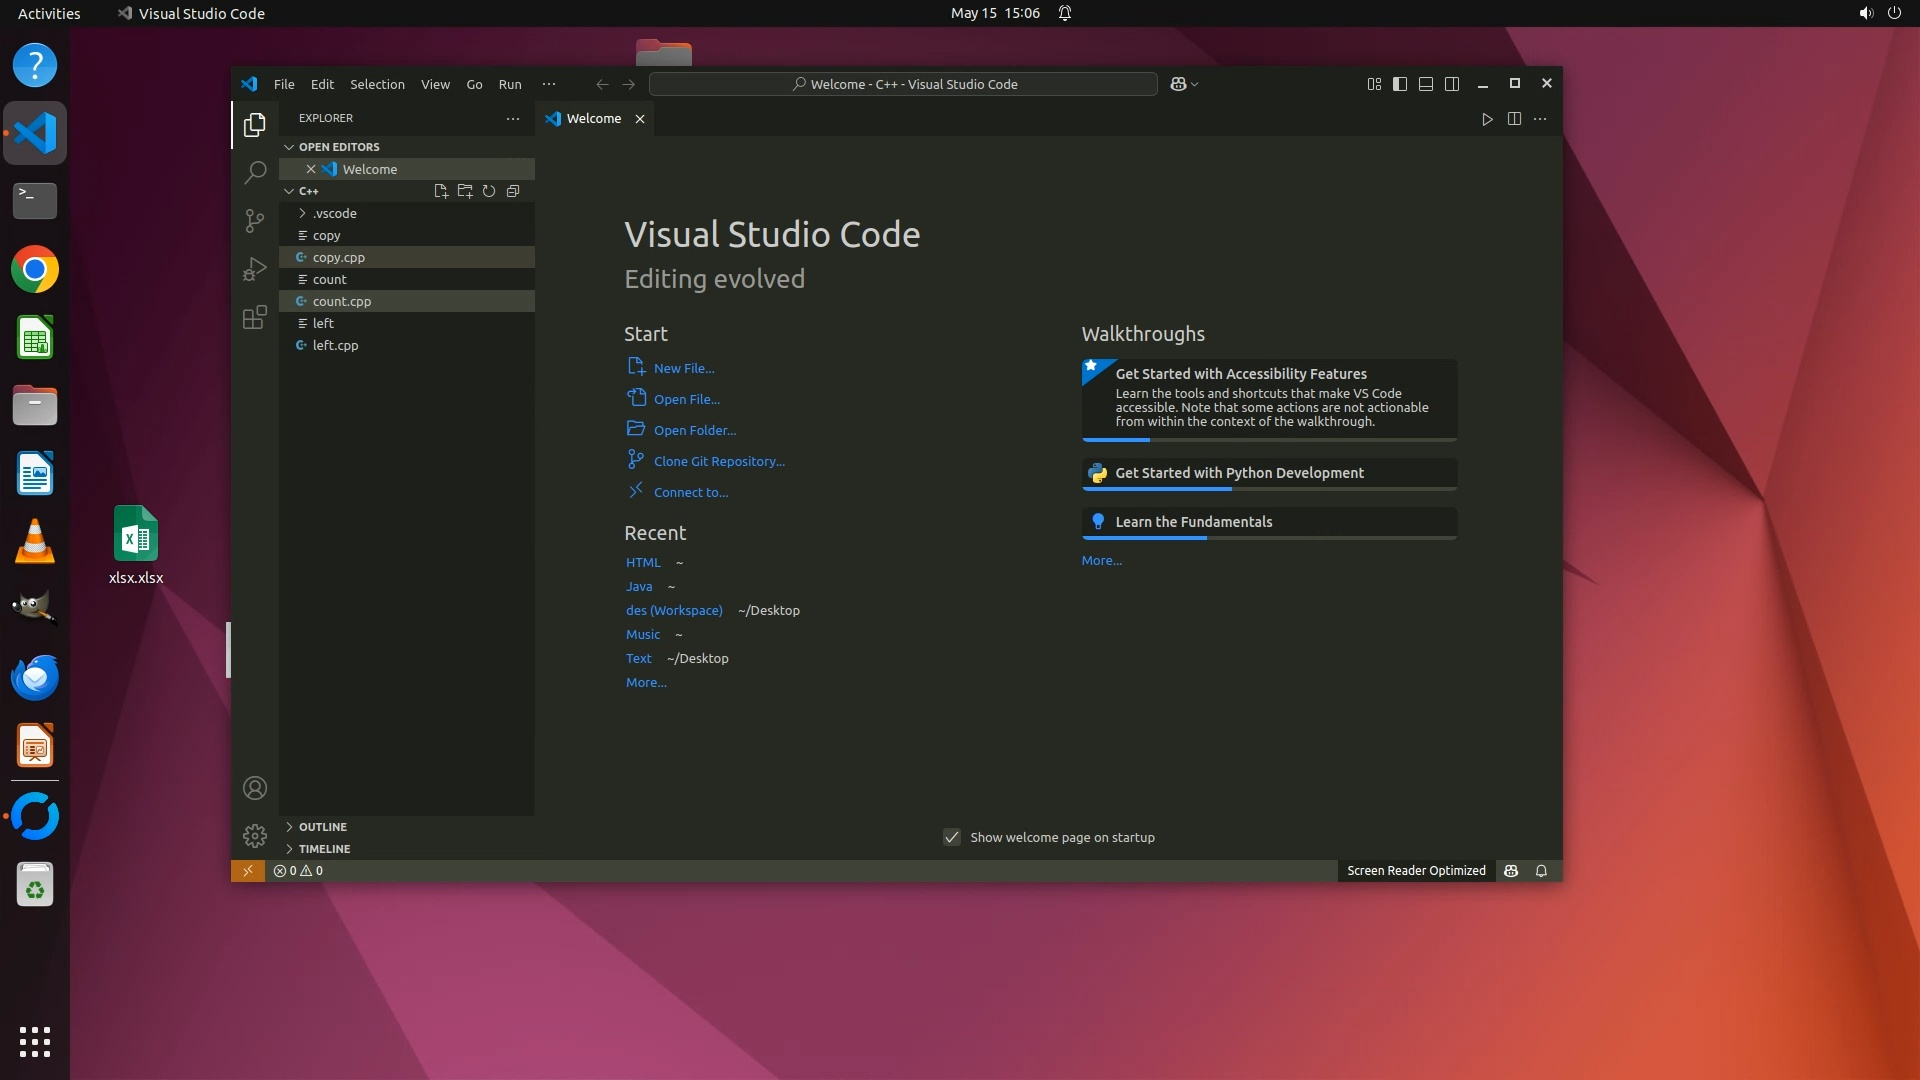The height and width of the screenshot is (1080, 1920).
Task: Click the Accounts icon in activity bar
Action: [255, 788]
